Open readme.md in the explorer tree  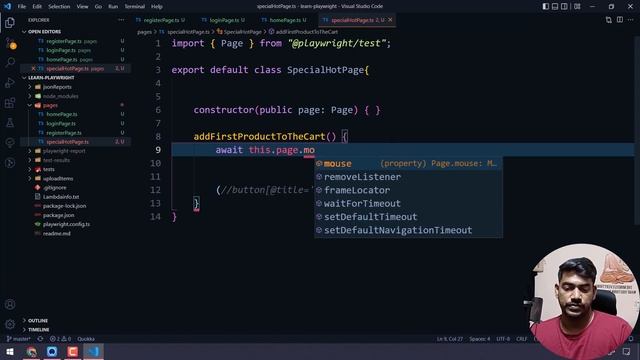[x=56, y=233]
